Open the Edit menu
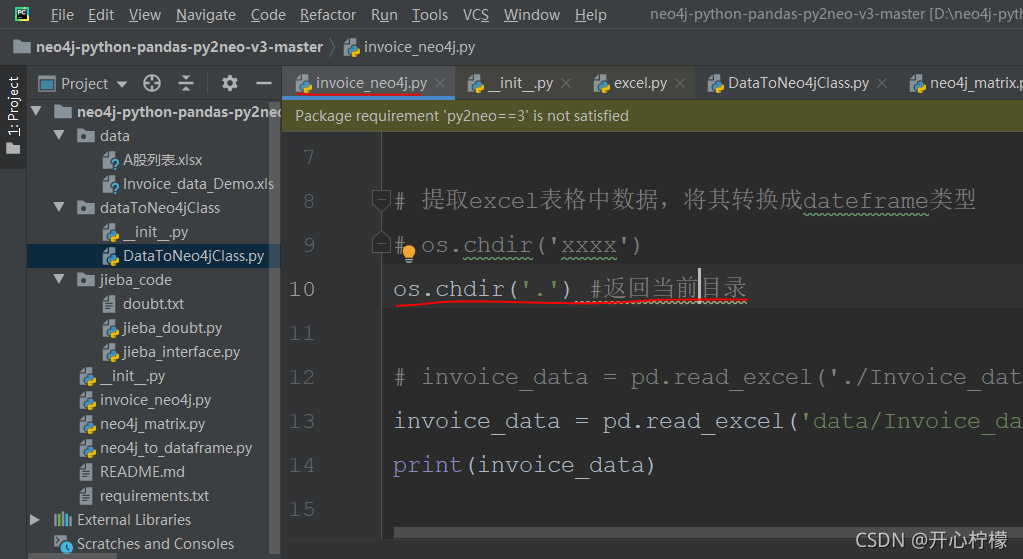 click(x=101, y=14)
